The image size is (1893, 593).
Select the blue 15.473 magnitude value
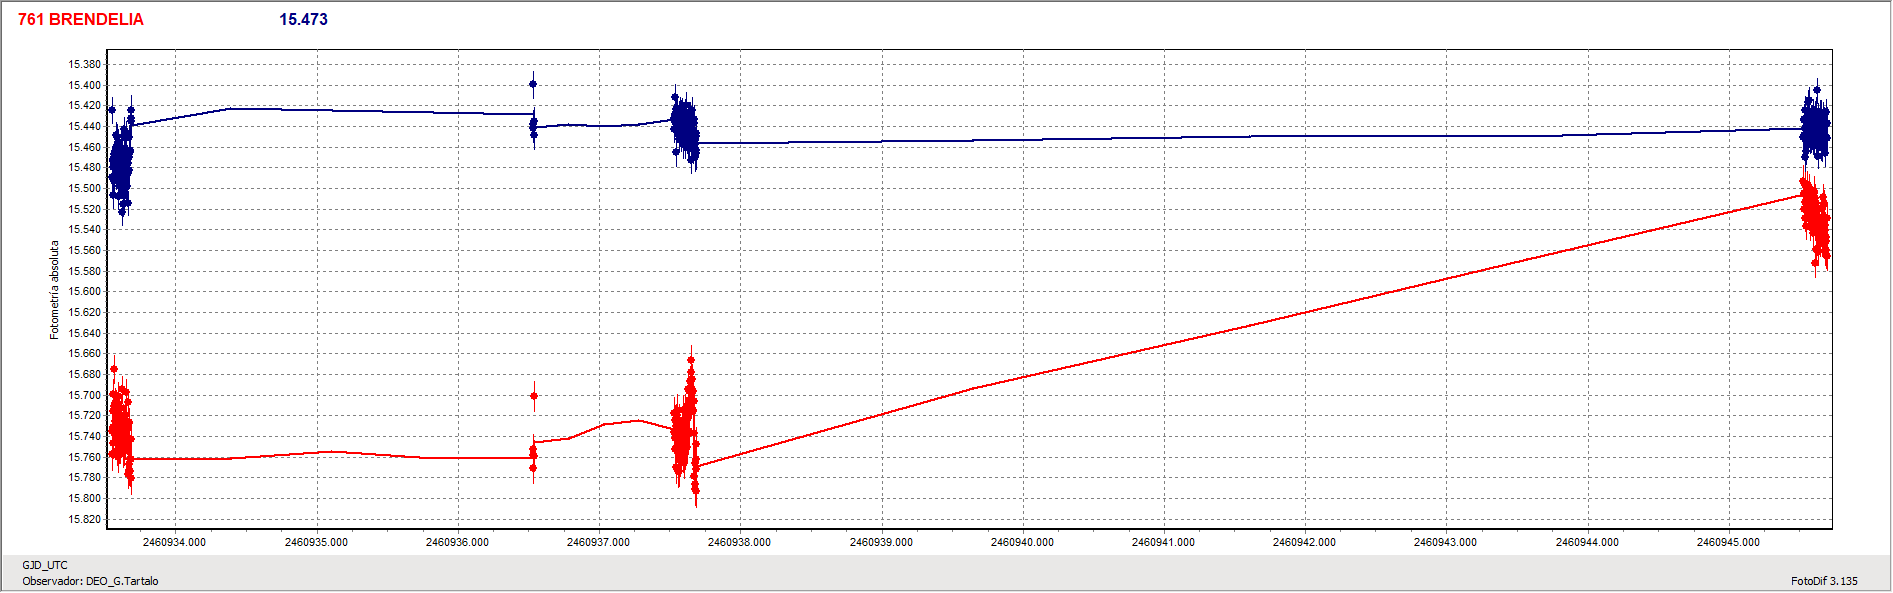[303, 20]
